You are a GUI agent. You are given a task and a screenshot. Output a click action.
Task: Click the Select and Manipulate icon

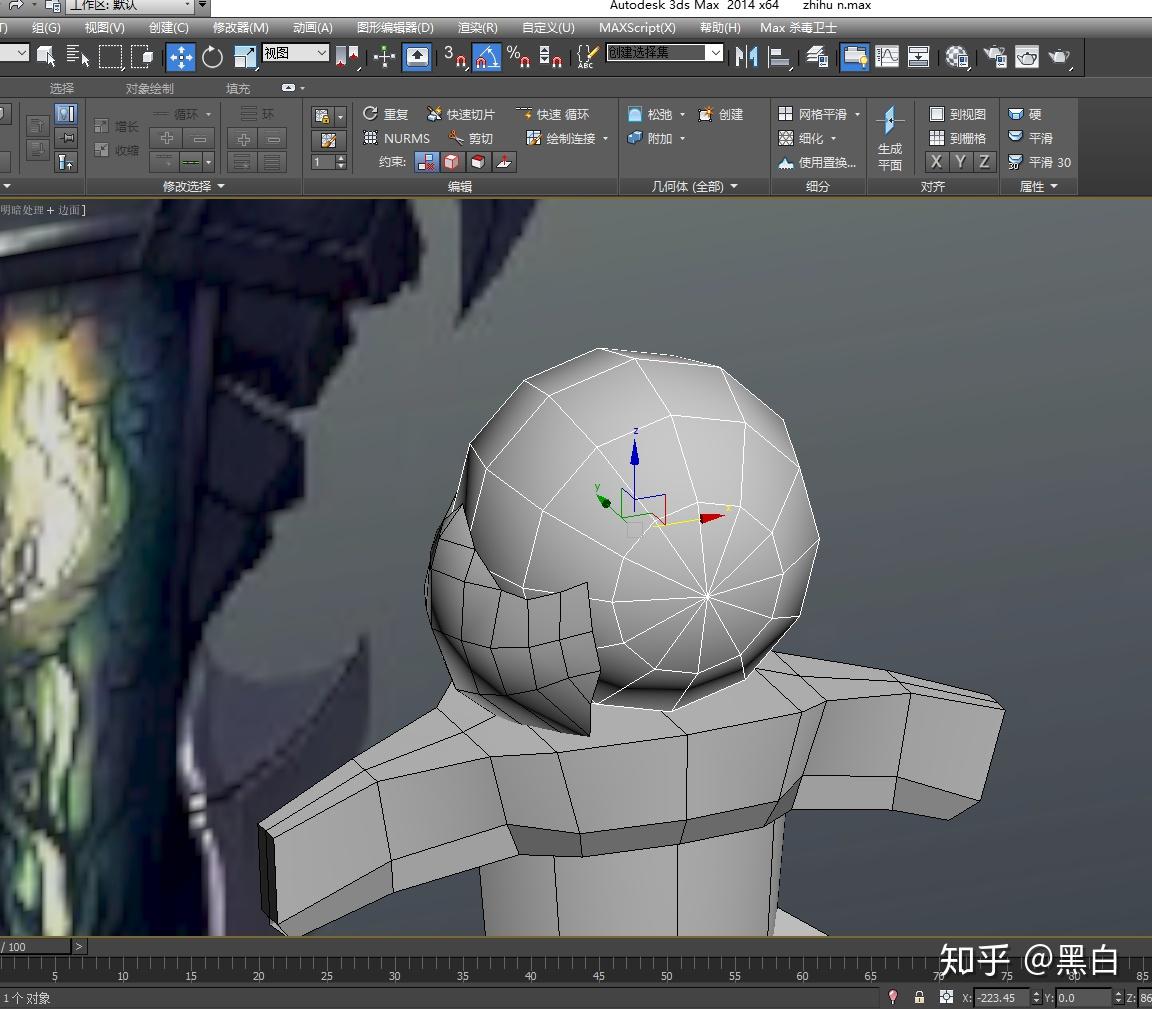384,57
